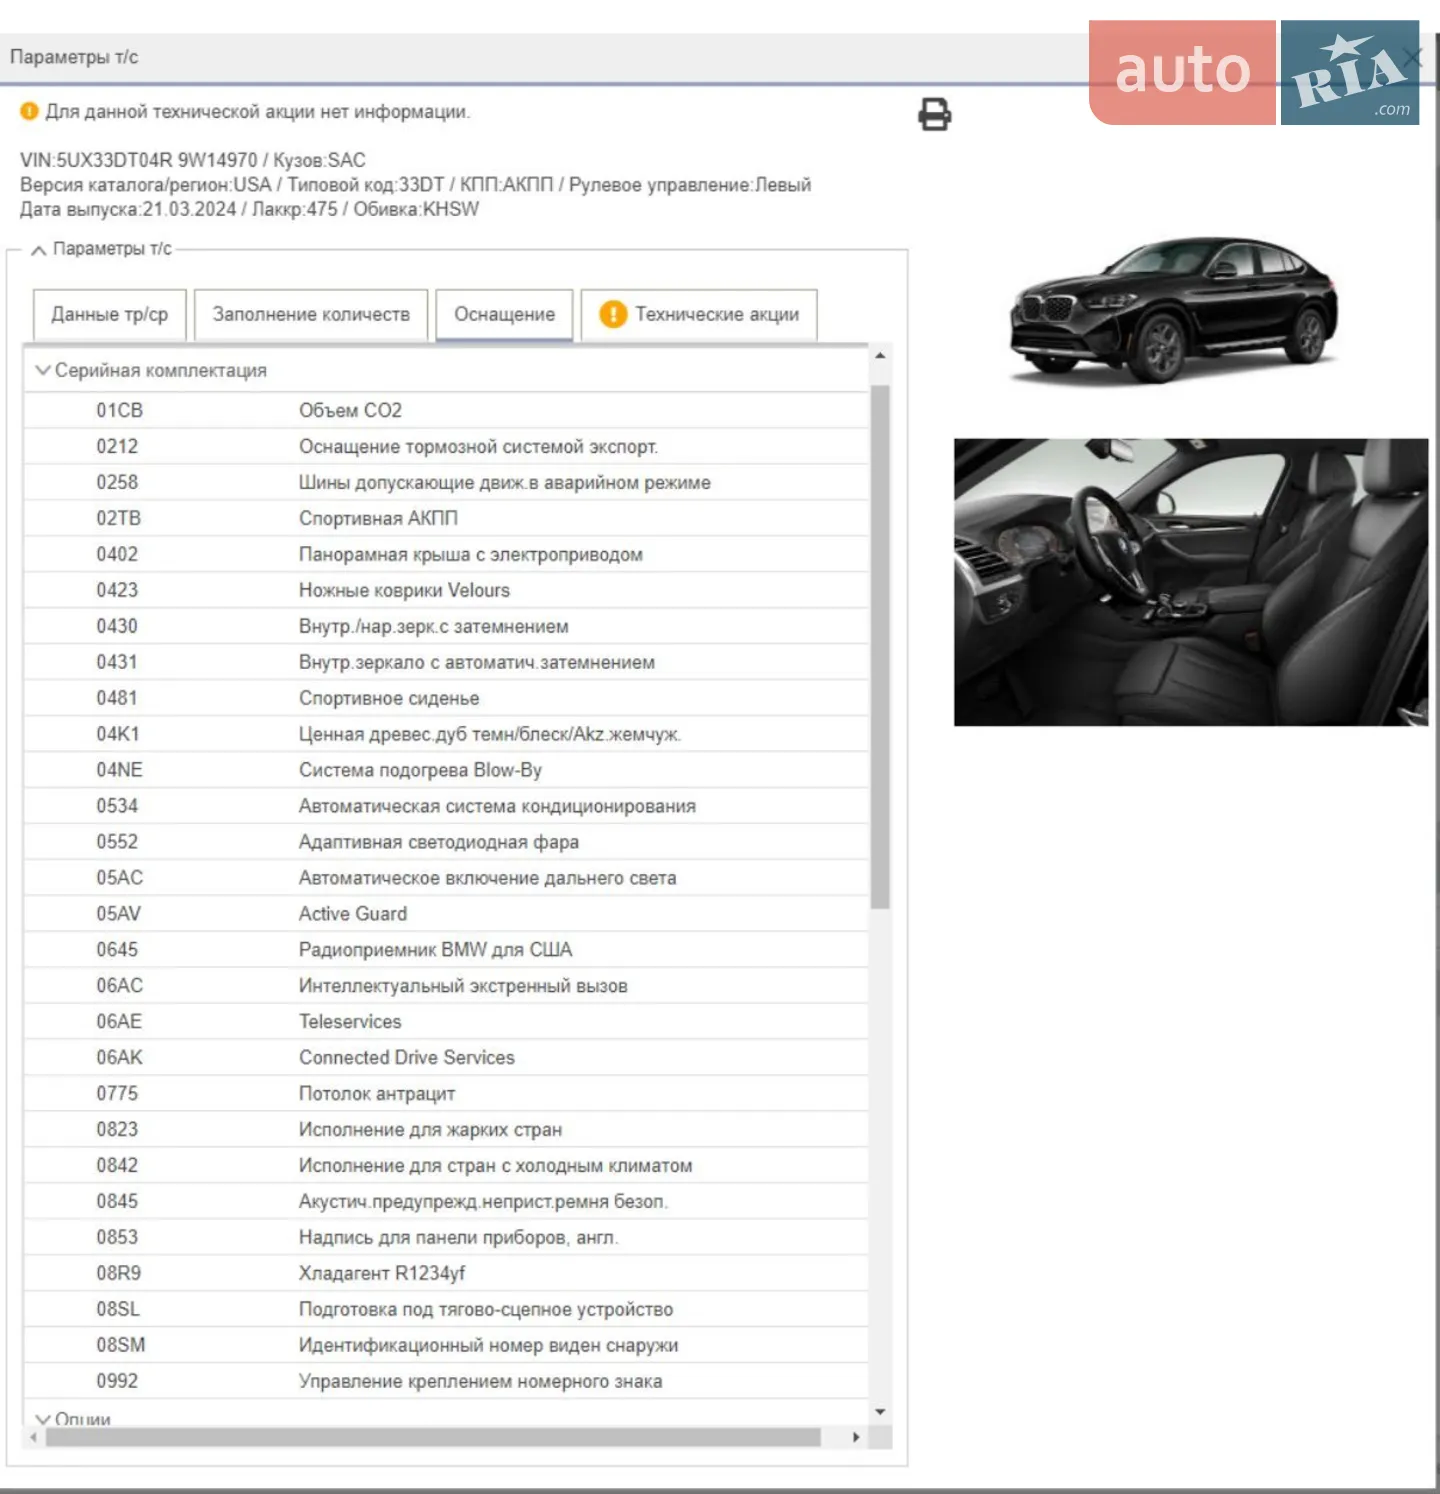Screen dimensions: 1440x1494
Task: Click the Версия каталога/регион:USA line
Action: point(416,185)
